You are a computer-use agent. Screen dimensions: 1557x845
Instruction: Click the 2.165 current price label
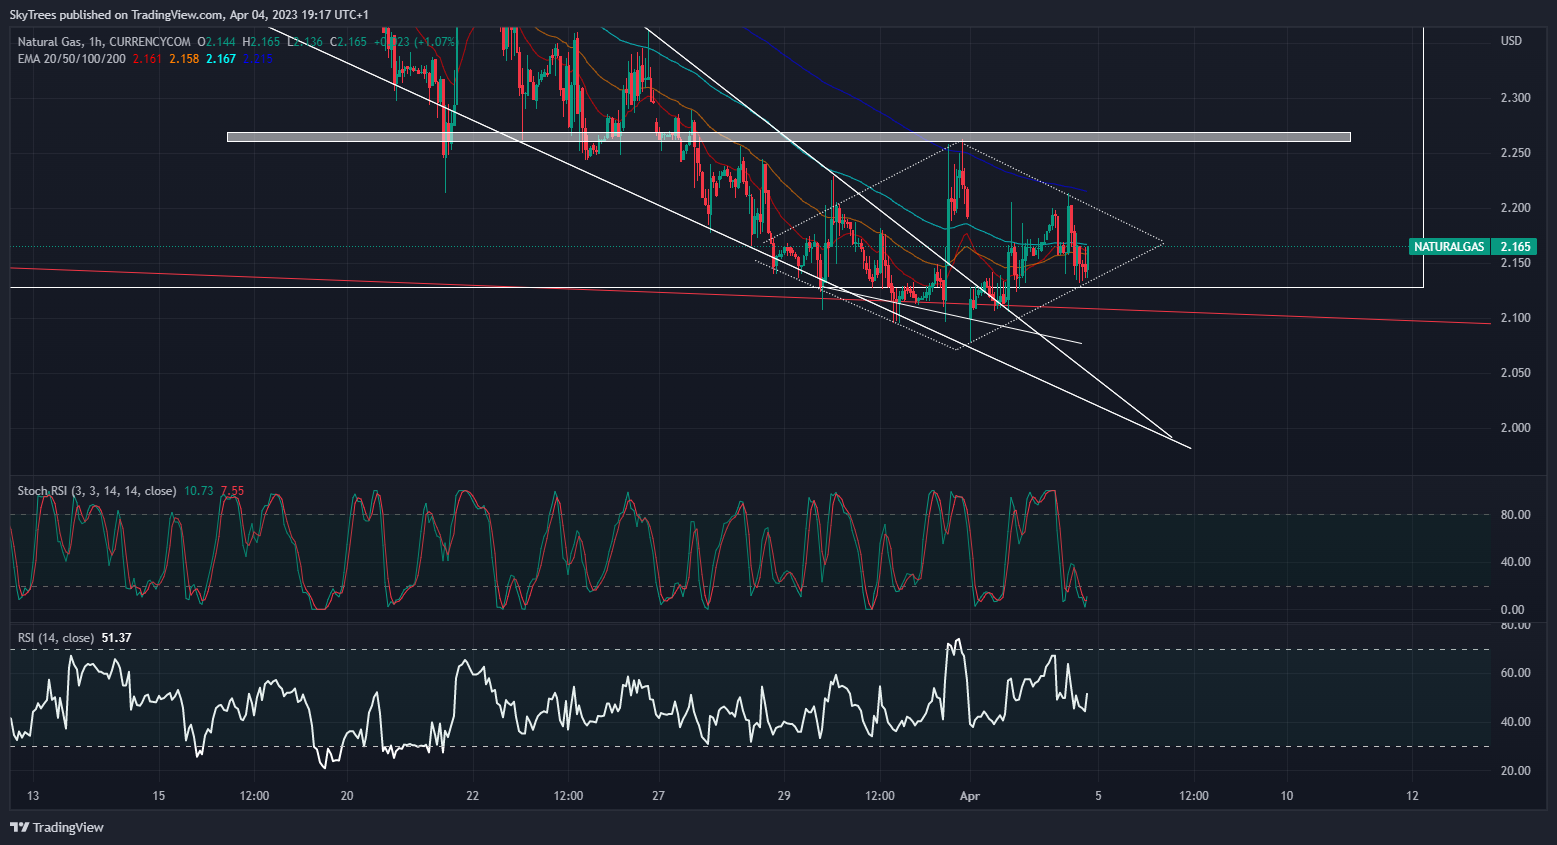click(x=1515, y=246)
